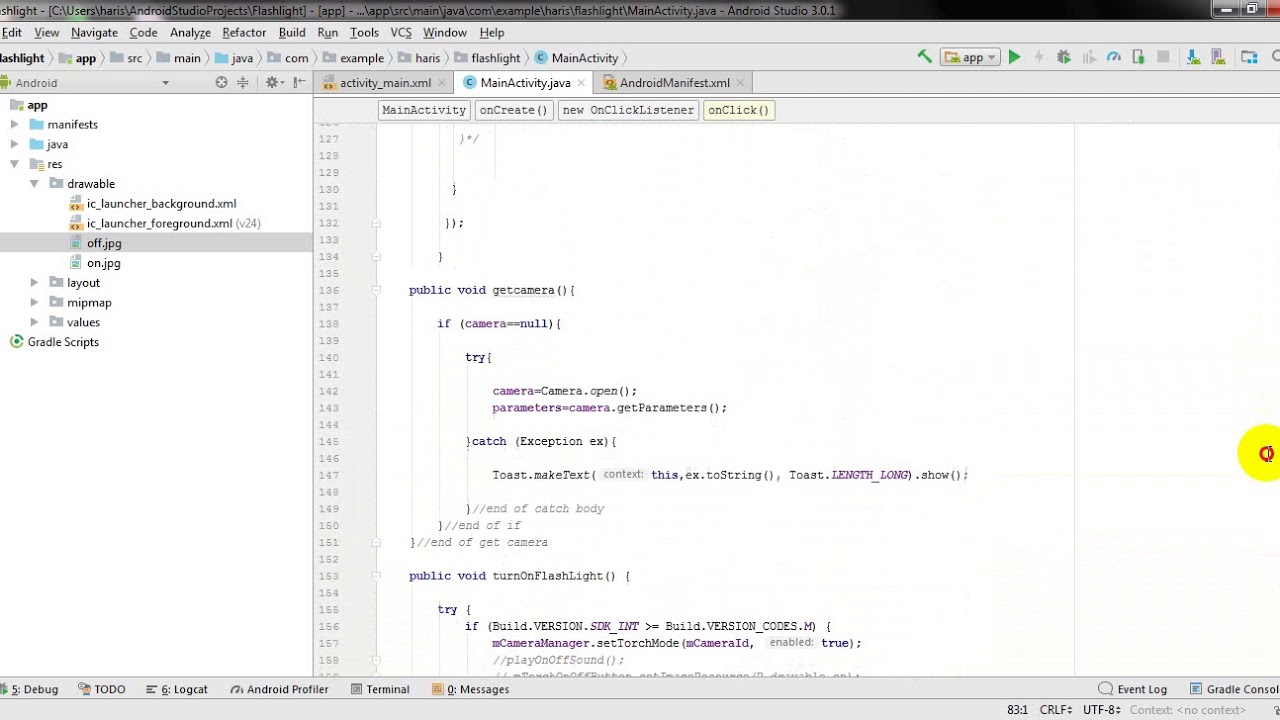This screenshot has width=1280, height=720.
Task: Collapse the drawable folder
Action: tap(34, 184)
